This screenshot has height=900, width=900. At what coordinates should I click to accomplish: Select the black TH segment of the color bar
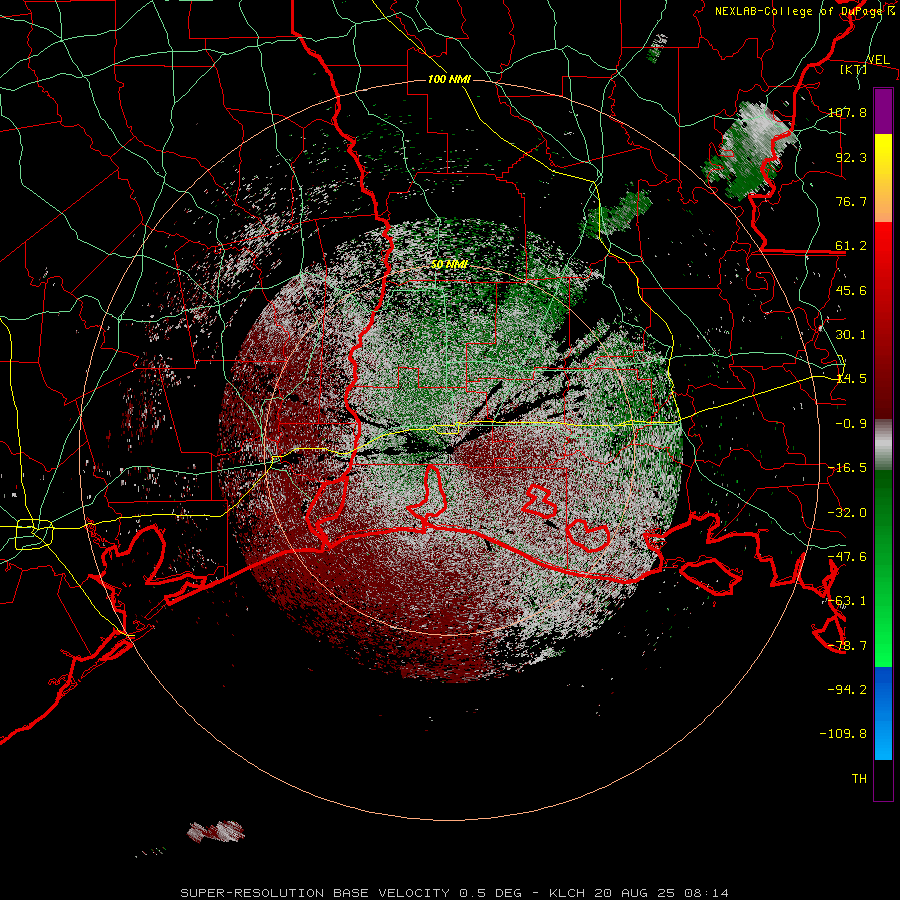point(883,780)
